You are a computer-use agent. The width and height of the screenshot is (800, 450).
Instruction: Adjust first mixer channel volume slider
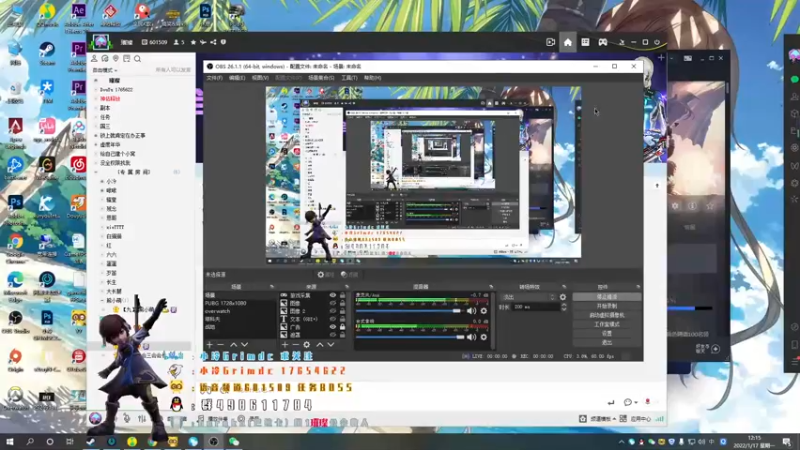410,311
